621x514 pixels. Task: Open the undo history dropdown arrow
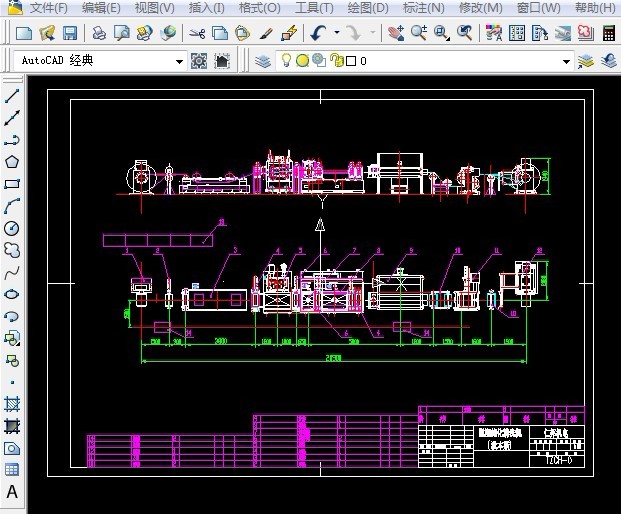(336, 32)
